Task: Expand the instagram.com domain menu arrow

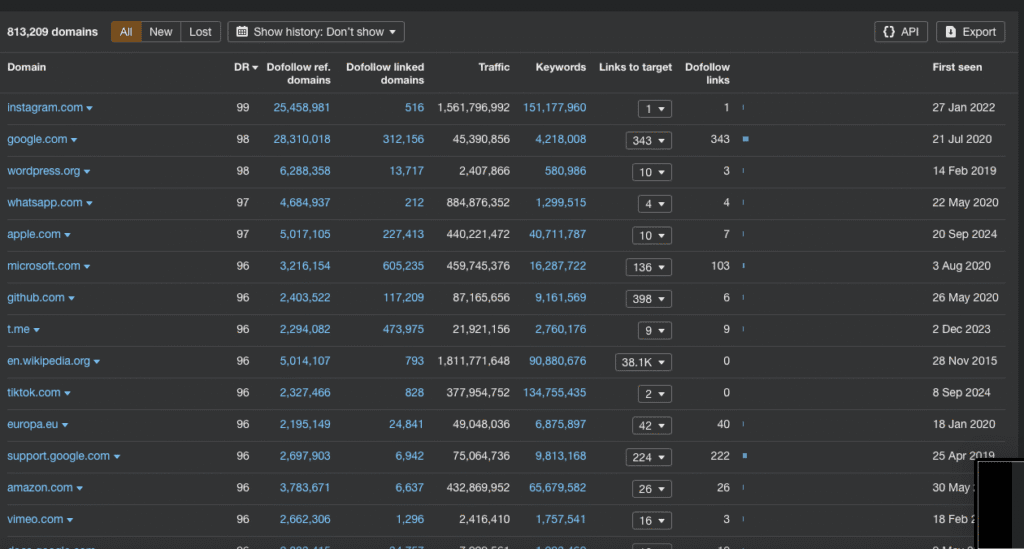Action: pyautogui.click(x=90, y=108)
